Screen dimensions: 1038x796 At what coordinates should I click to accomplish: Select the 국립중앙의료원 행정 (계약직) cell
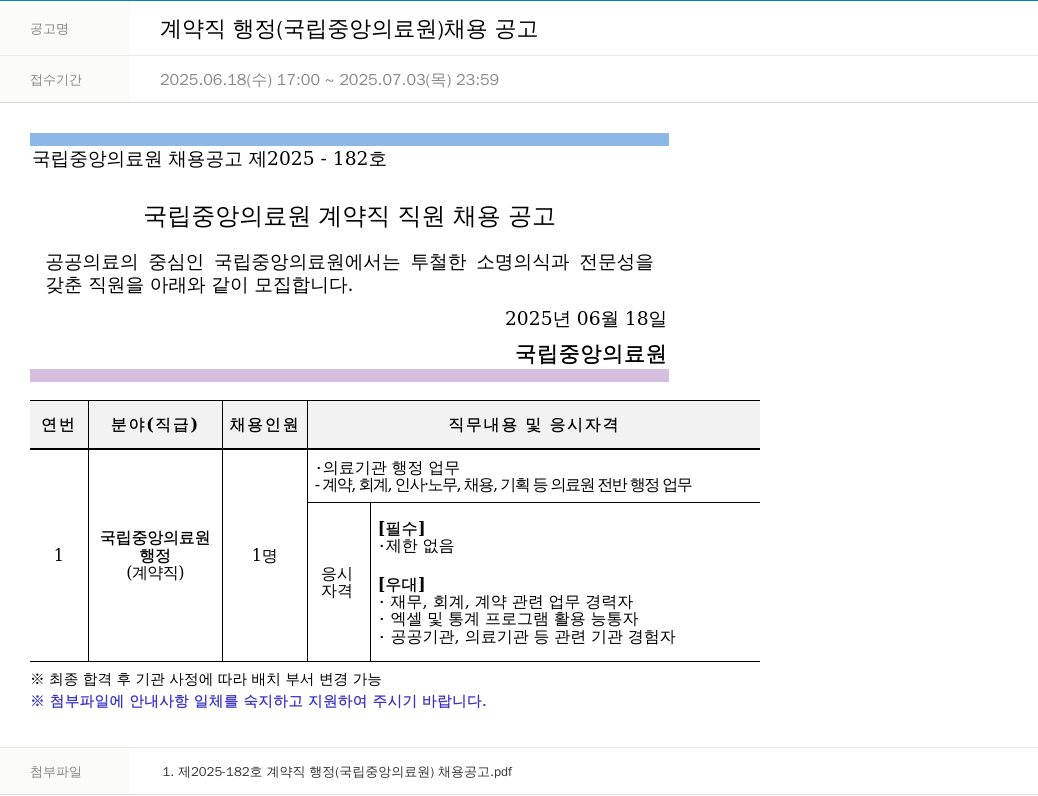point(155,555)
